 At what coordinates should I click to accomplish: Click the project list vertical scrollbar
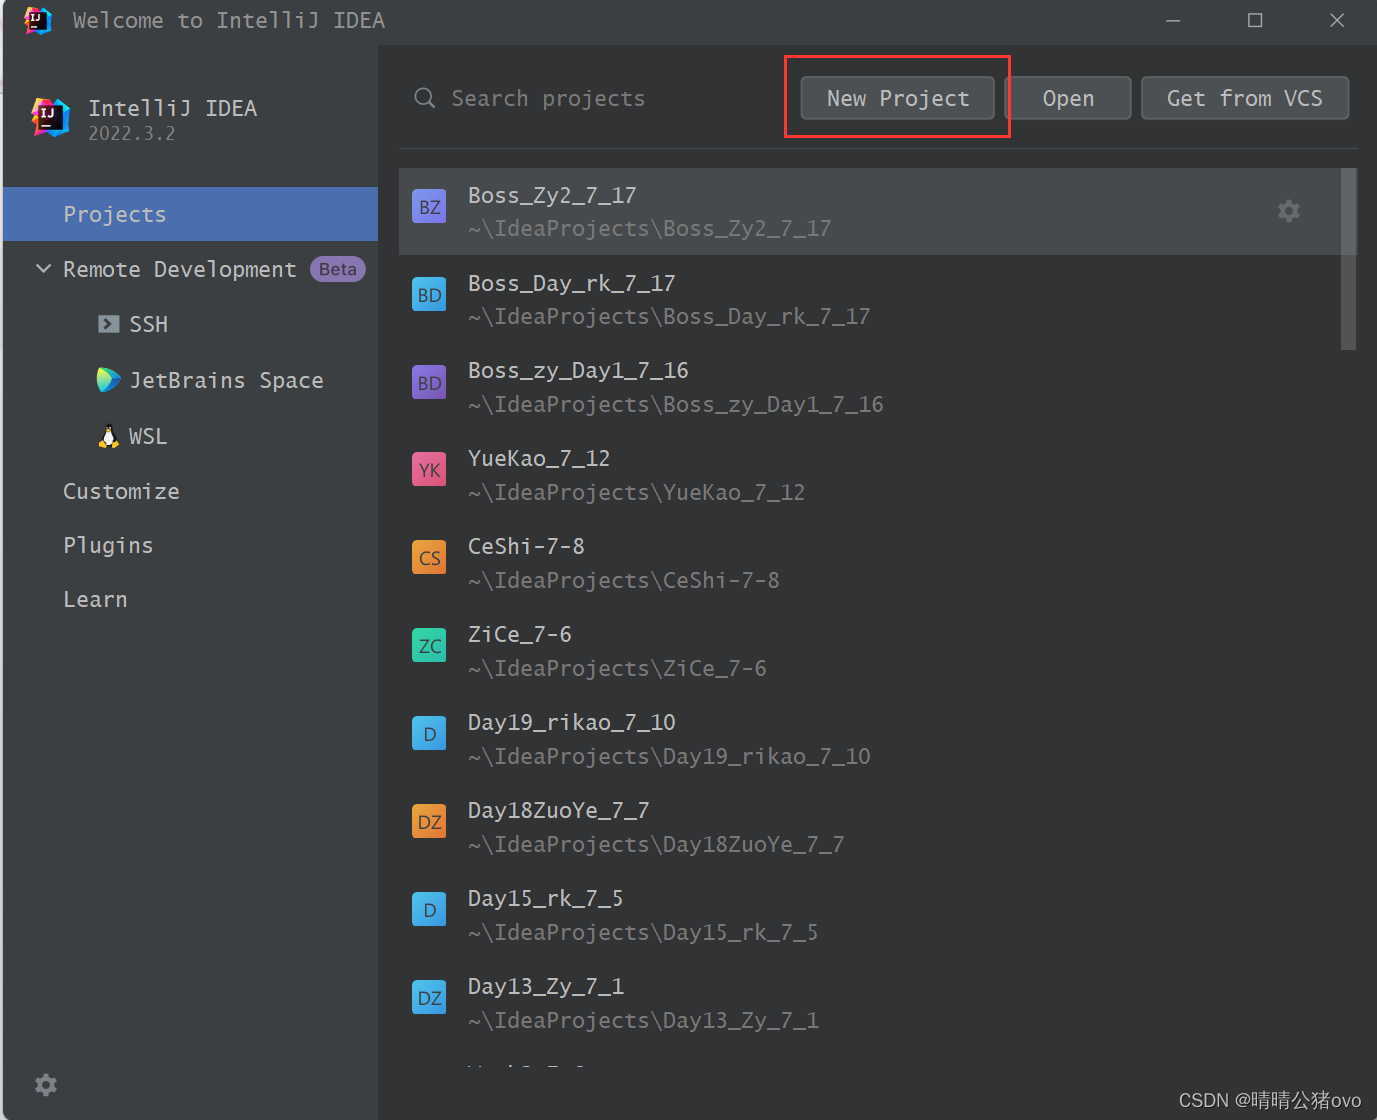(x=1348, y=259)
